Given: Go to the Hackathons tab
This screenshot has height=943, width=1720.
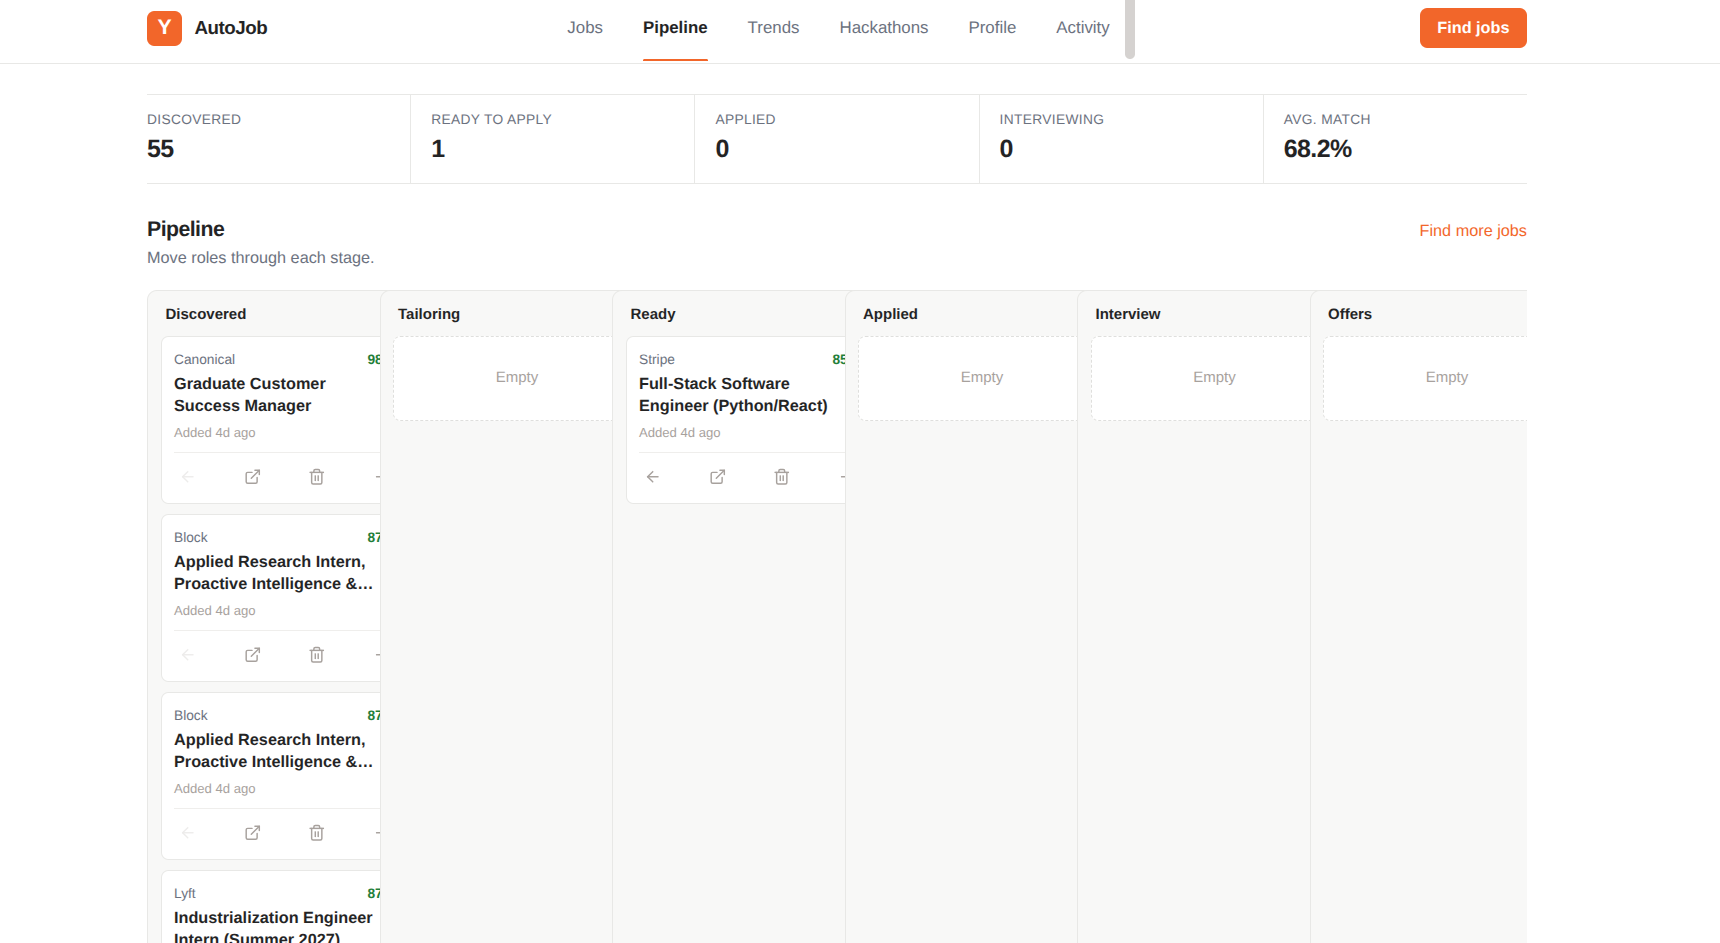Looking at the screenshot, I should tap(884, 28).
